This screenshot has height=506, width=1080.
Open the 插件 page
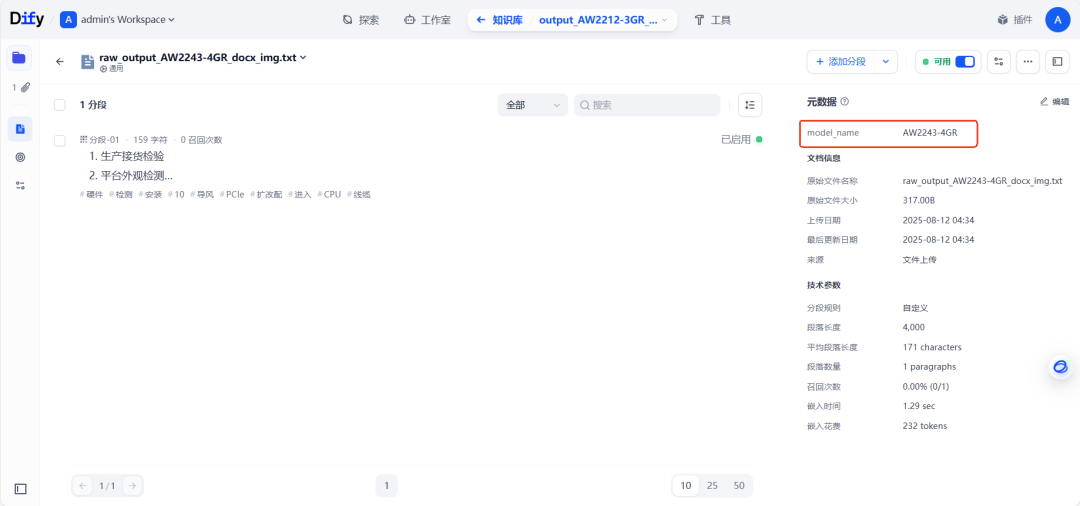(x=1015, y=20)
